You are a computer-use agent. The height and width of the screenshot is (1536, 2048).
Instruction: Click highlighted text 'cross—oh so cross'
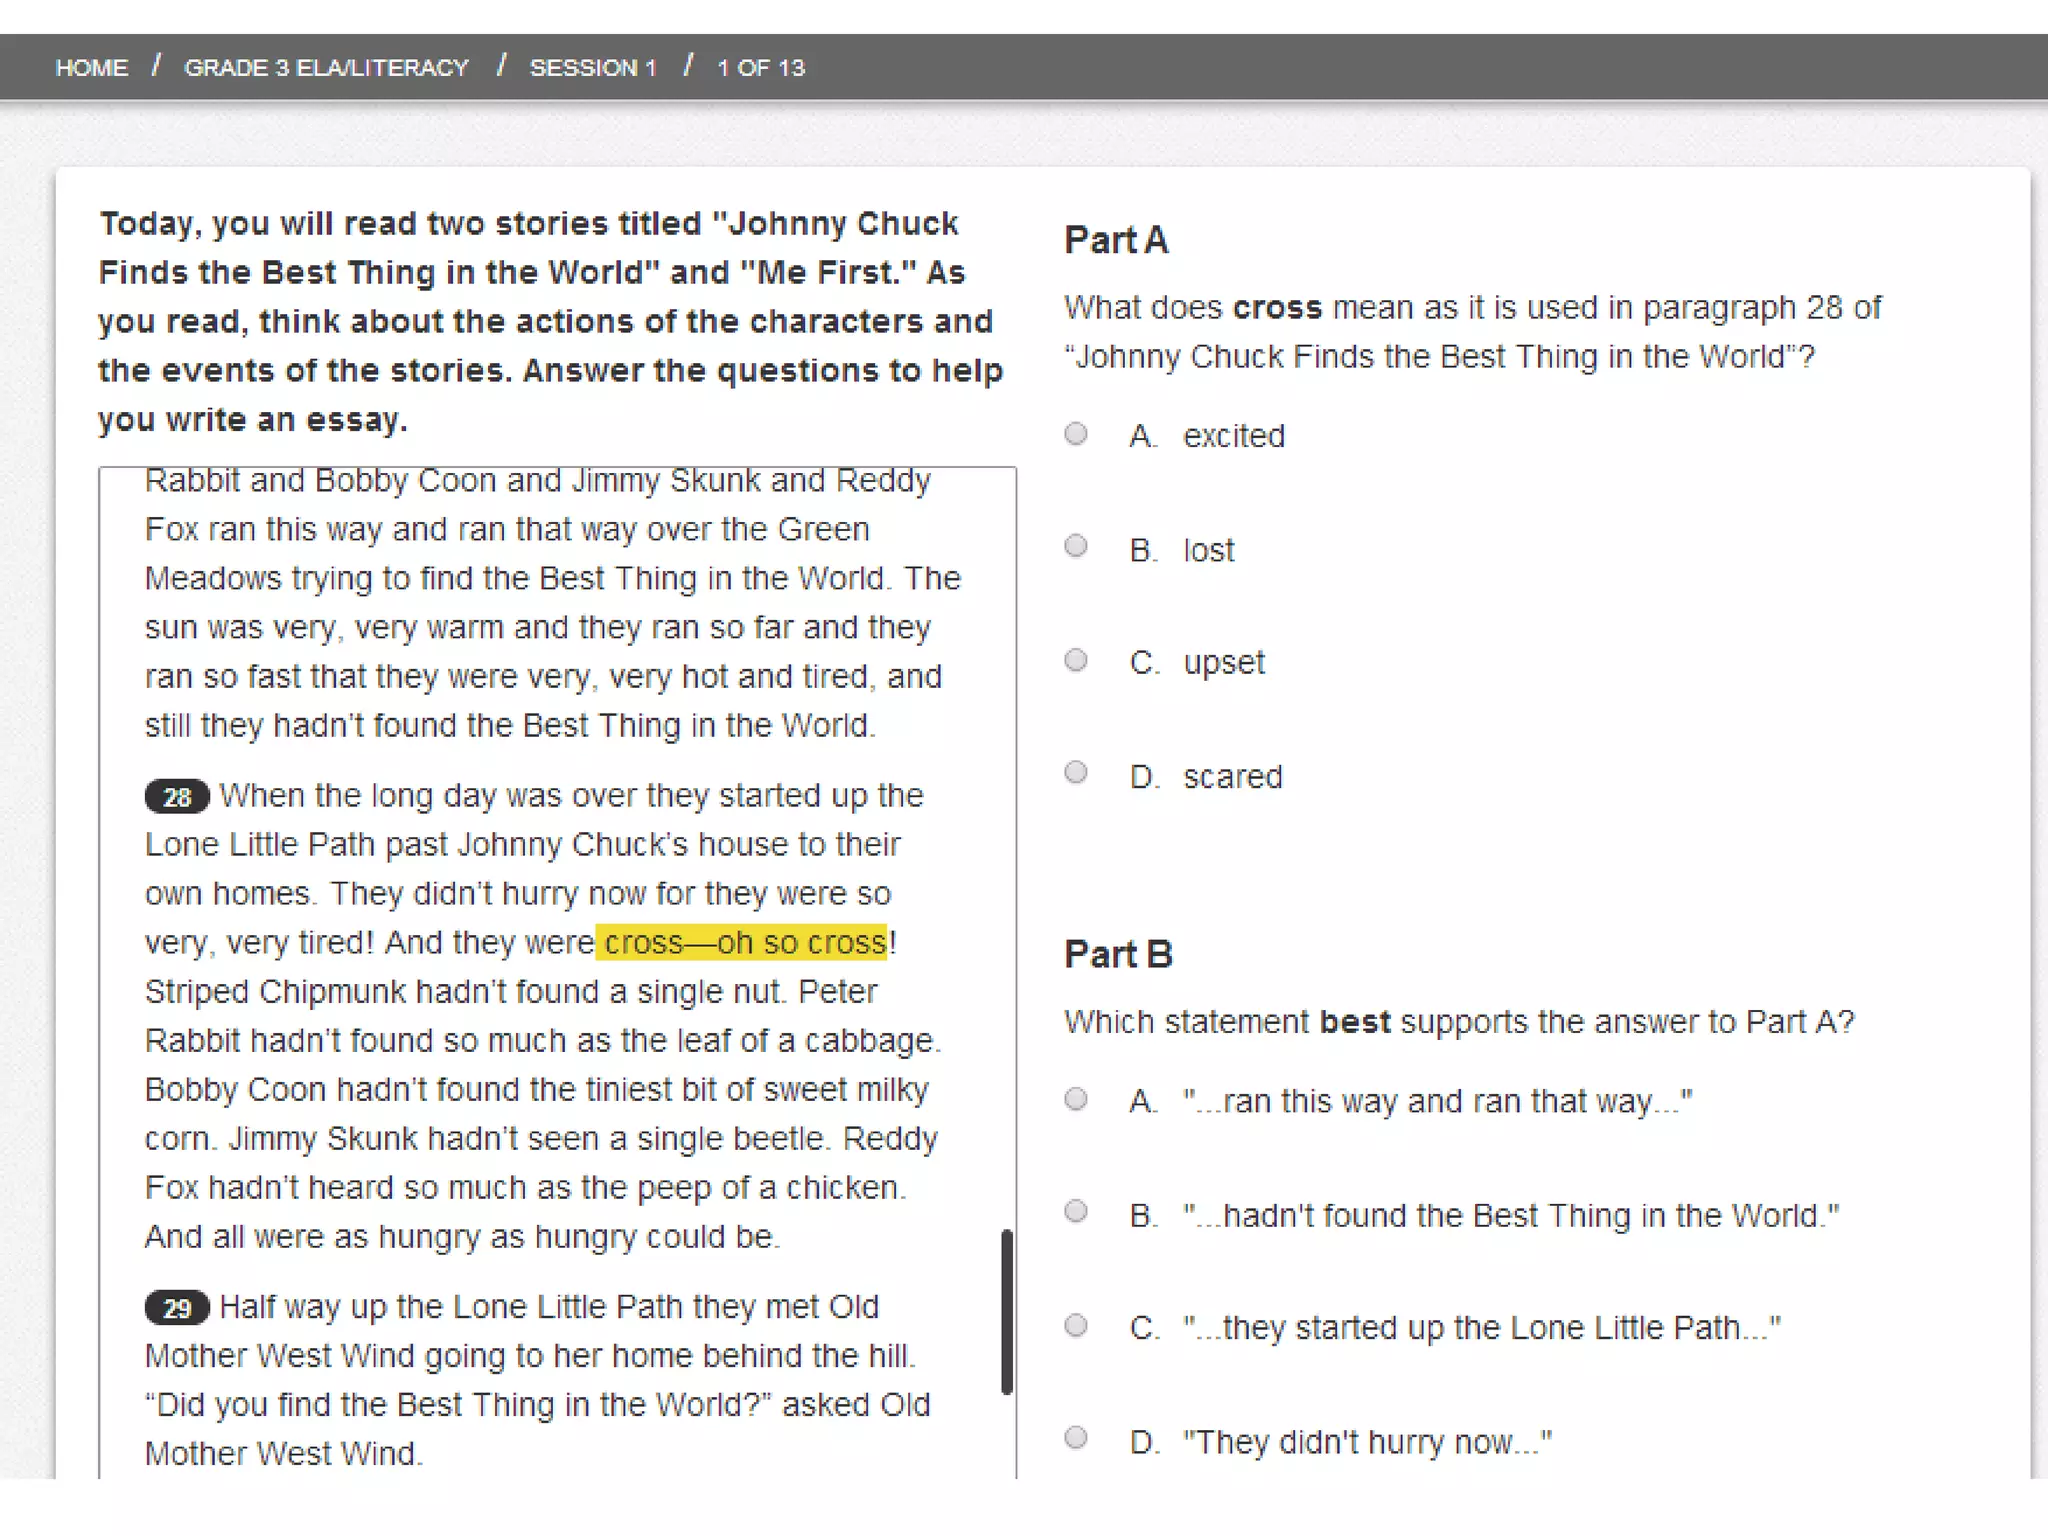coord(742,943)
